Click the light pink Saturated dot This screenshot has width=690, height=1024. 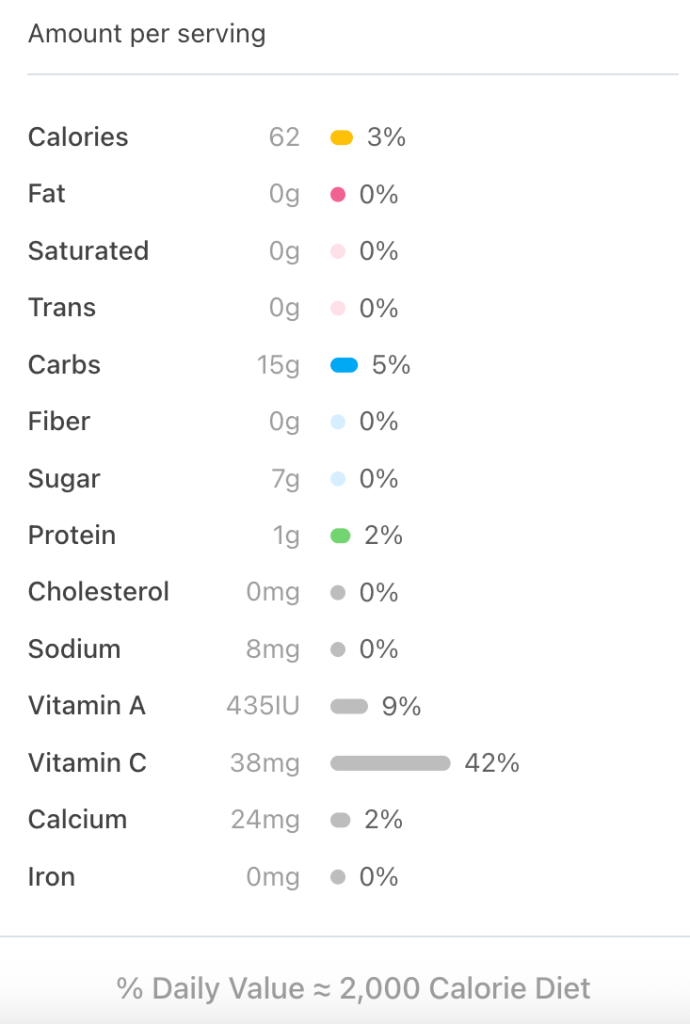(x=338, y=252)
